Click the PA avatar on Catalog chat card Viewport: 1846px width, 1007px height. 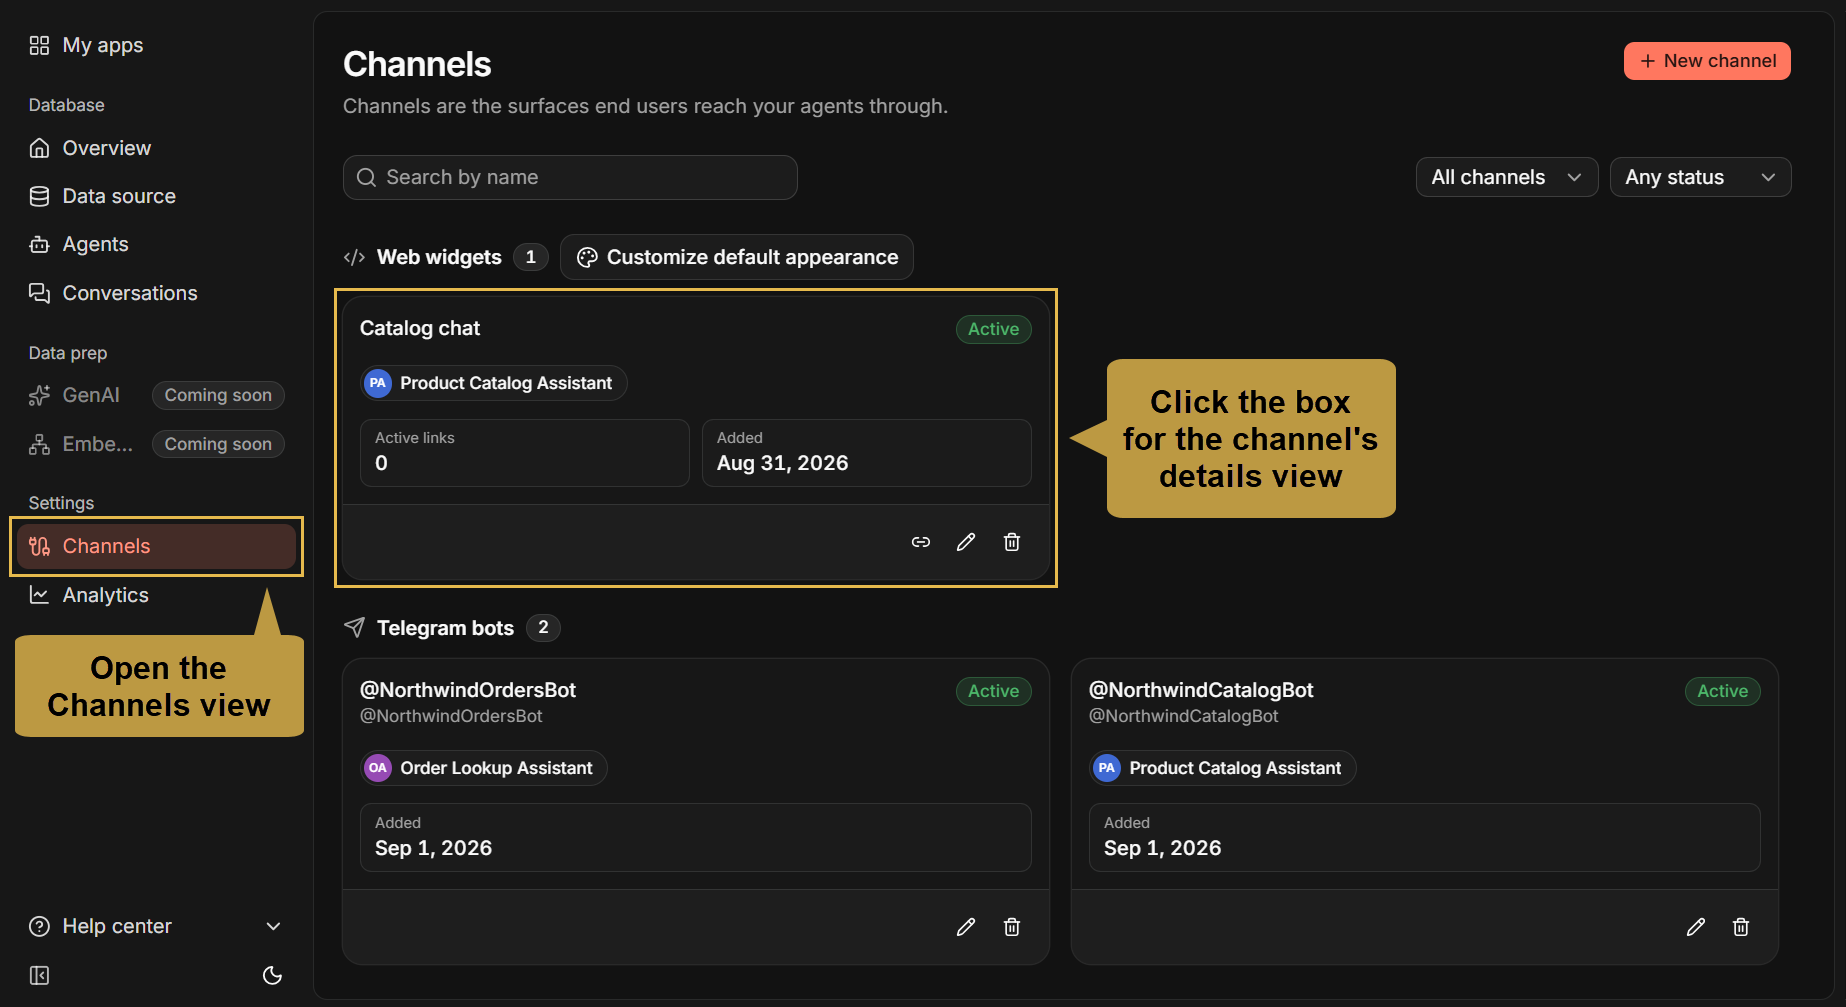click(378, 383)
